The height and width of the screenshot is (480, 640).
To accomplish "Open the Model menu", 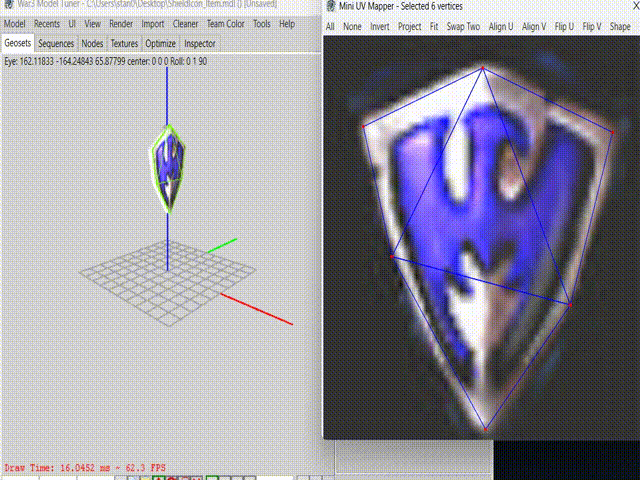I will click(x=14, y=24).
